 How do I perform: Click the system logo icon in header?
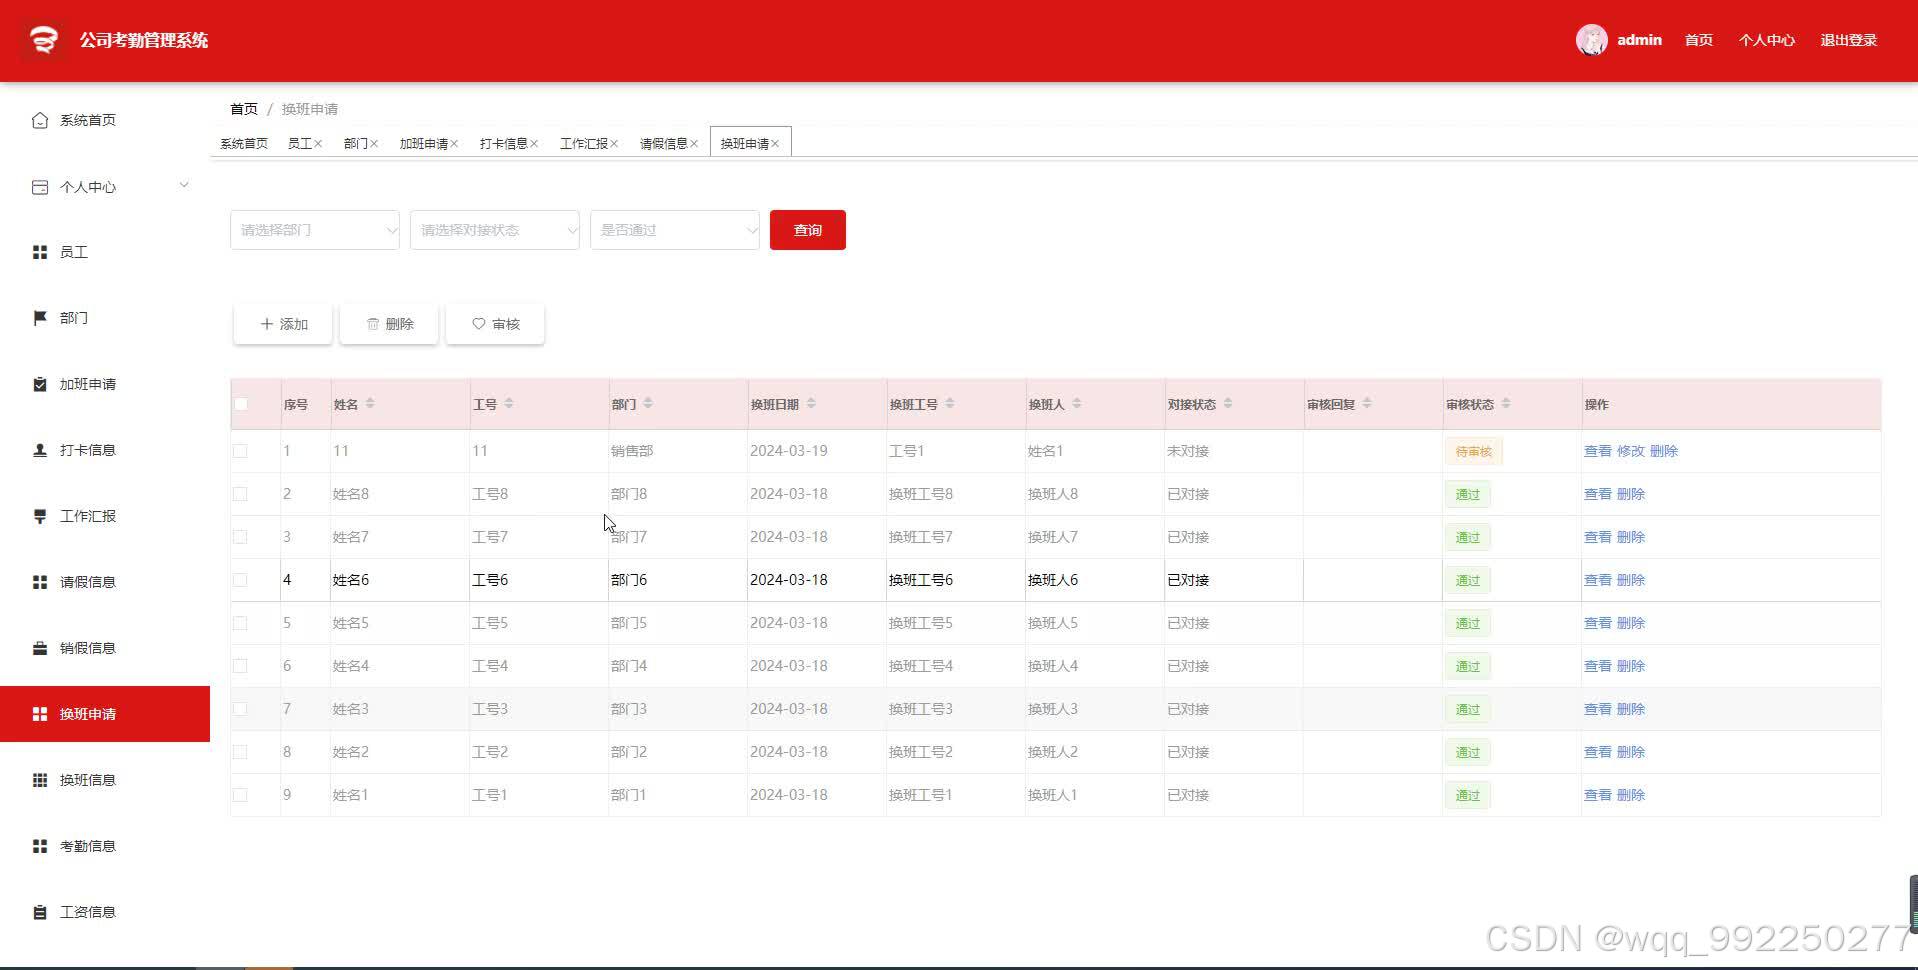click(43, 40)
